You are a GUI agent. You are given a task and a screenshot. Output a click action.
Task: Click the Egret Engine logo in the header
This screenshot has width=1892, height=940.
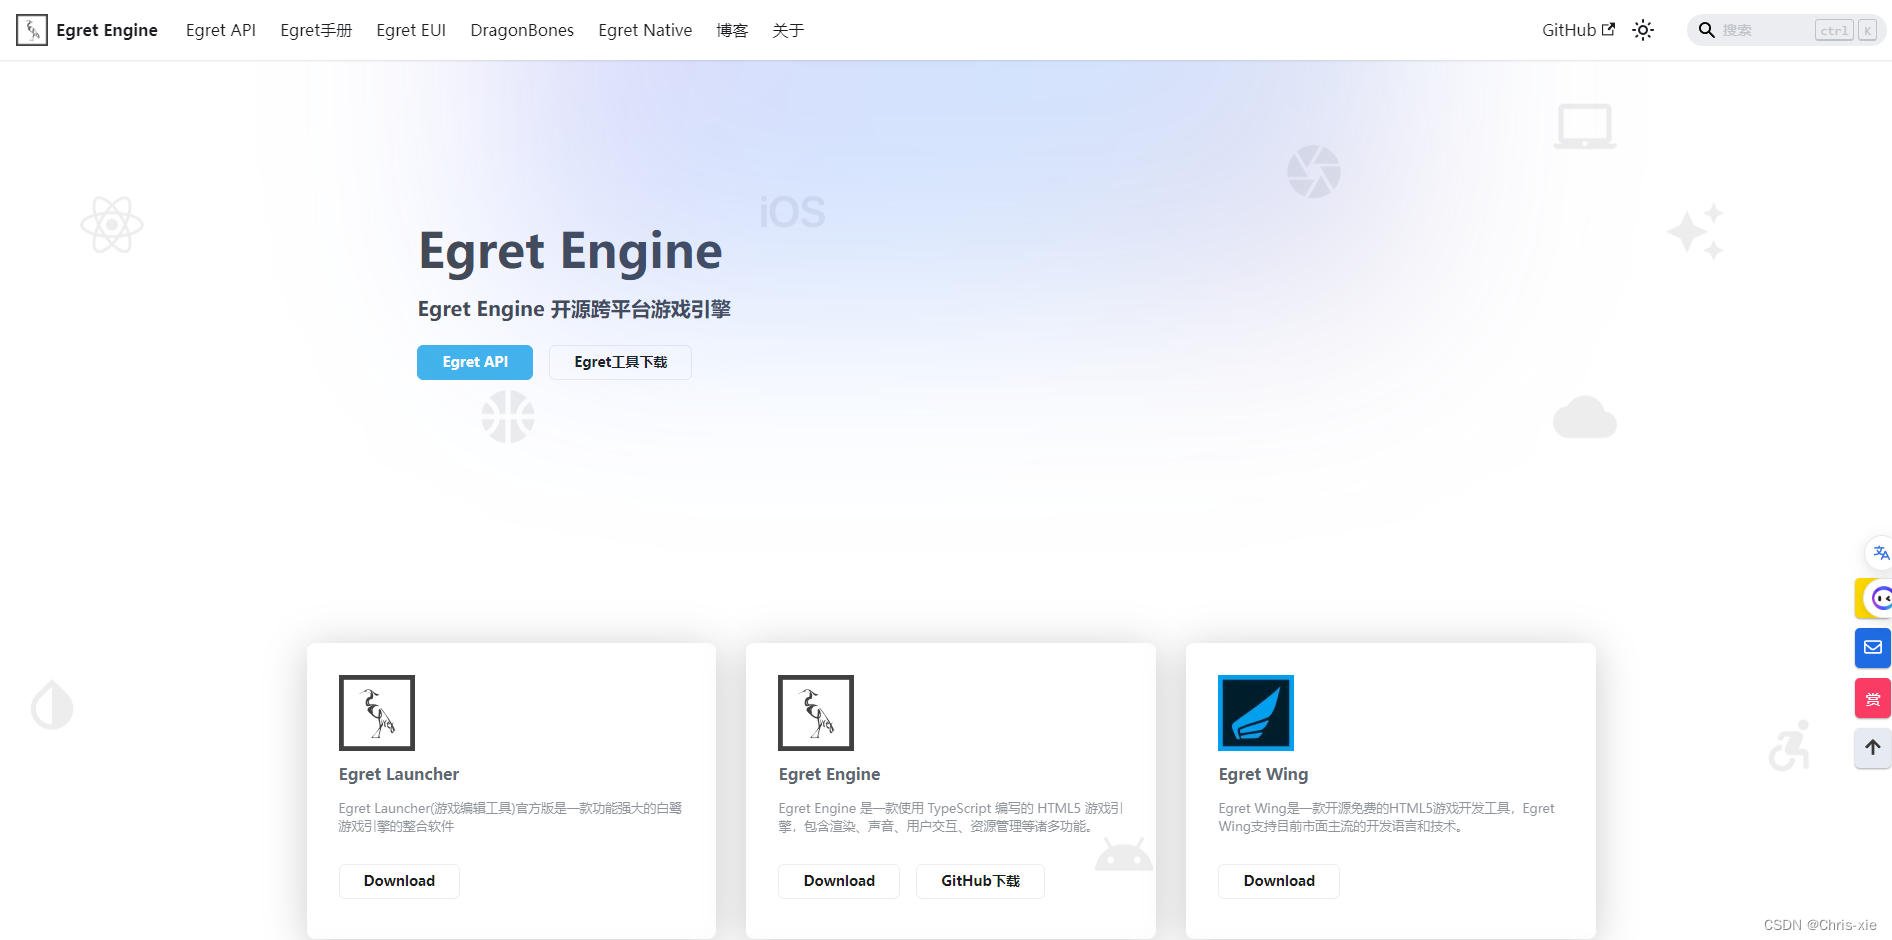click(x=32, y=29)
